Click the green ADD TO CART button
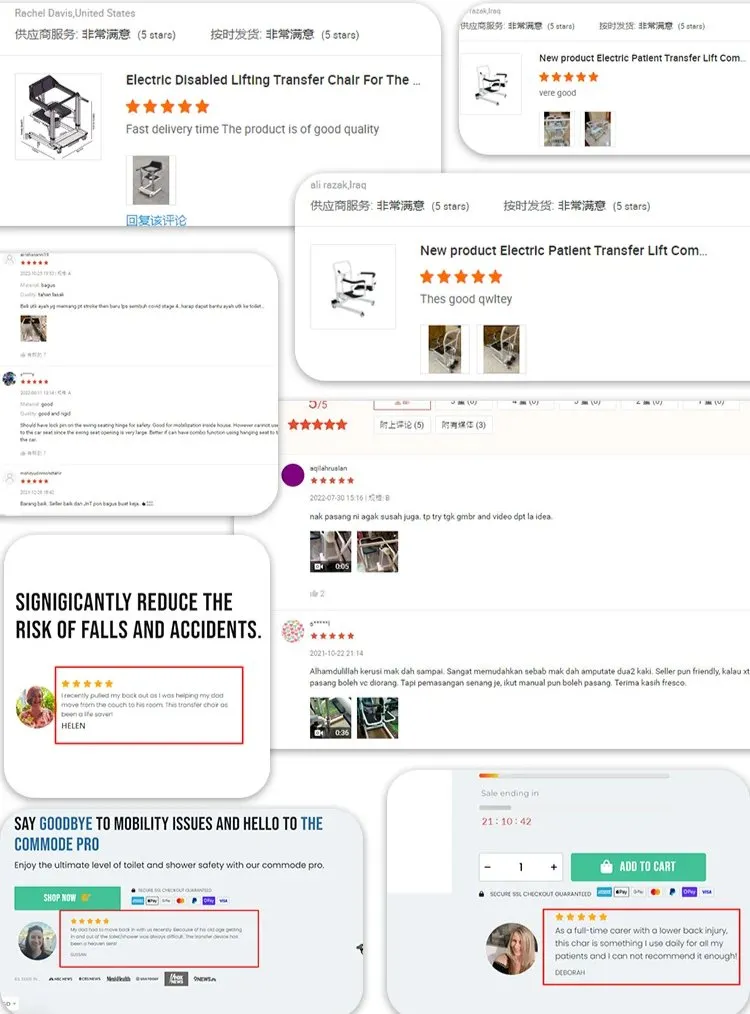Image resolution: width=750 pixels, height=1014 pixels. (x=638, y=867)
